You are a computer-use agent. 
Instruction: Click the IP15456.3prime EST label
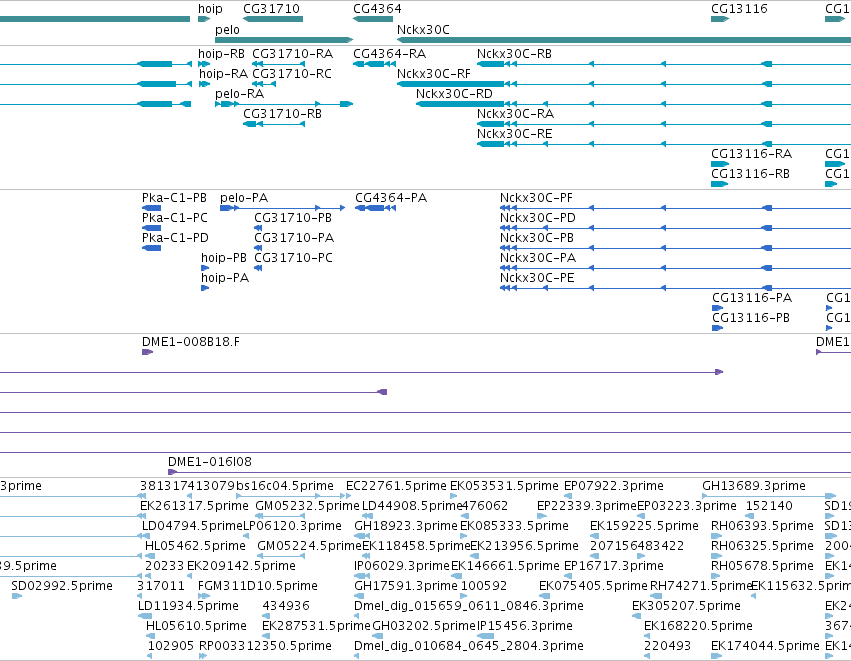525,627
